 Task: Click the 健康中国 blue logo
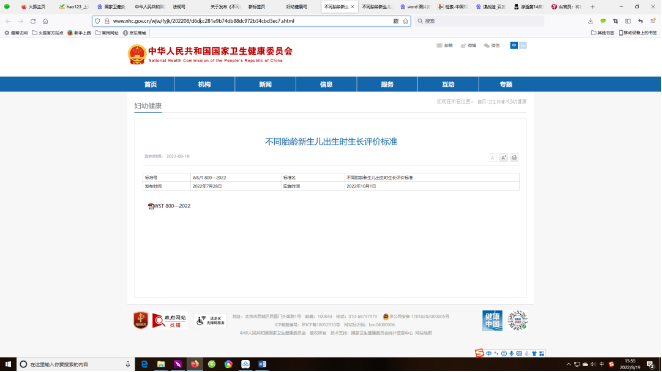click(492, 320)
